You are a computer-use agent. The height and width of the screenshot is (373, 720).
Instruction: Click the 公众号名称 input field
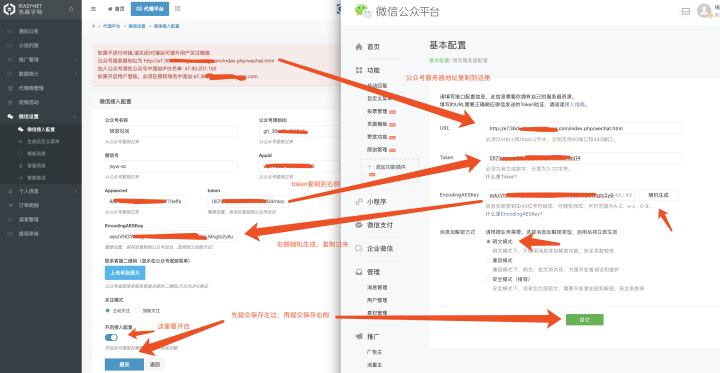[171, 131]
